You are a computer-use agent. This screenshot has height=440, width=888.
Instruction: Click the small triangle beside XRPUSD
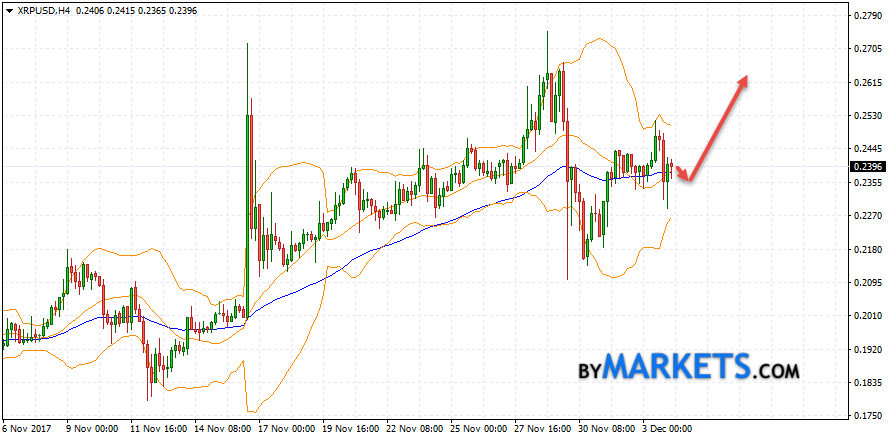[x=8, y=9]
